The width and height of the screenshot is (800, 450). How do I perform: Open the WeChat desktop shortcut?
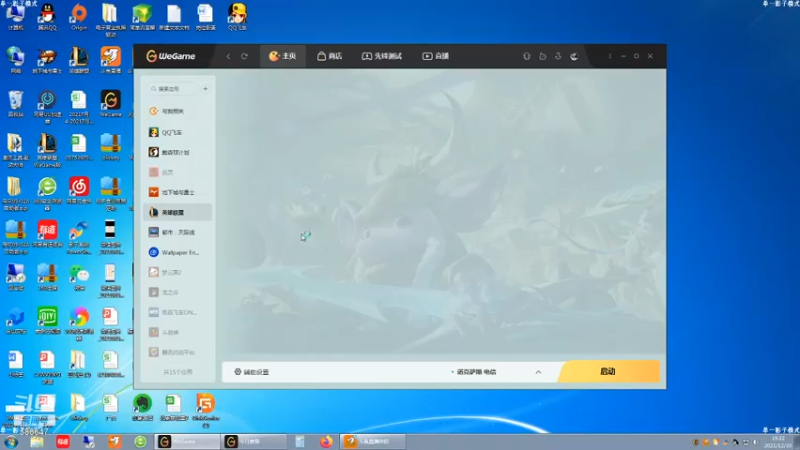79,277
